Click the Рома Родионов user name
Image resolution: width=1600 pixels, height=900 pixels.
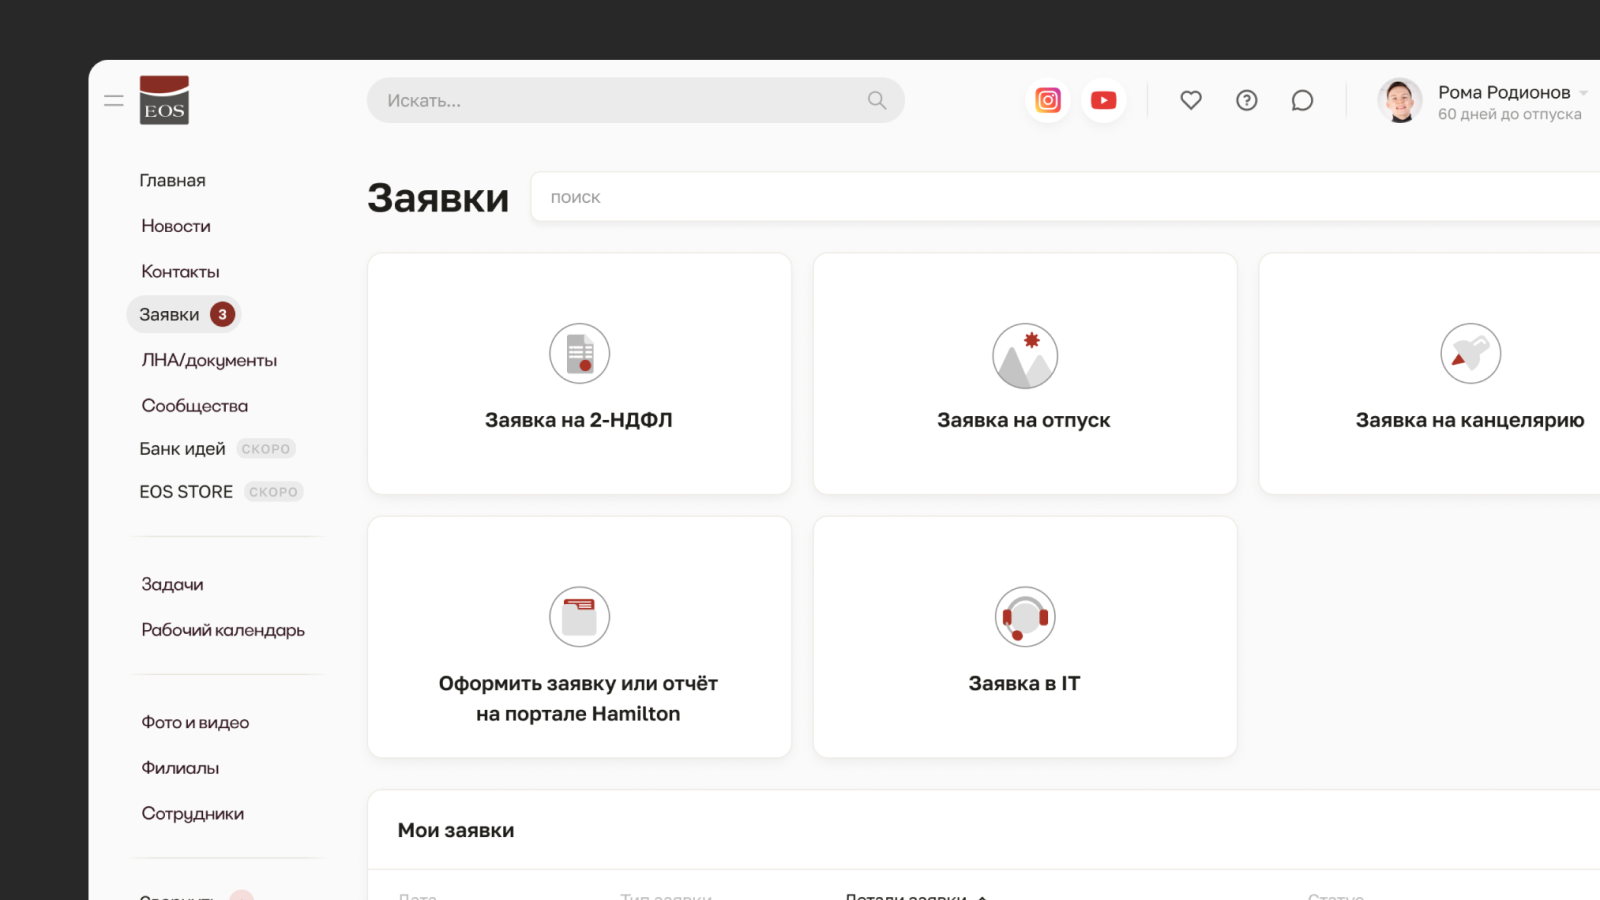[x=1504, y=92]
